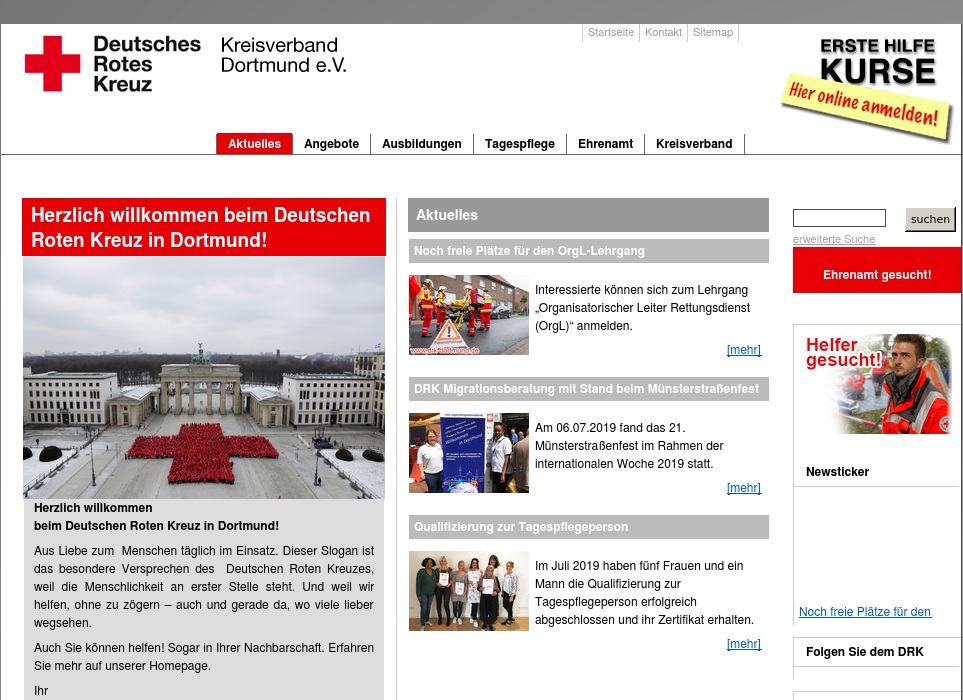Switch to the Angebote tab
Viewport: 963px width, 700px height.
[331, 143]
